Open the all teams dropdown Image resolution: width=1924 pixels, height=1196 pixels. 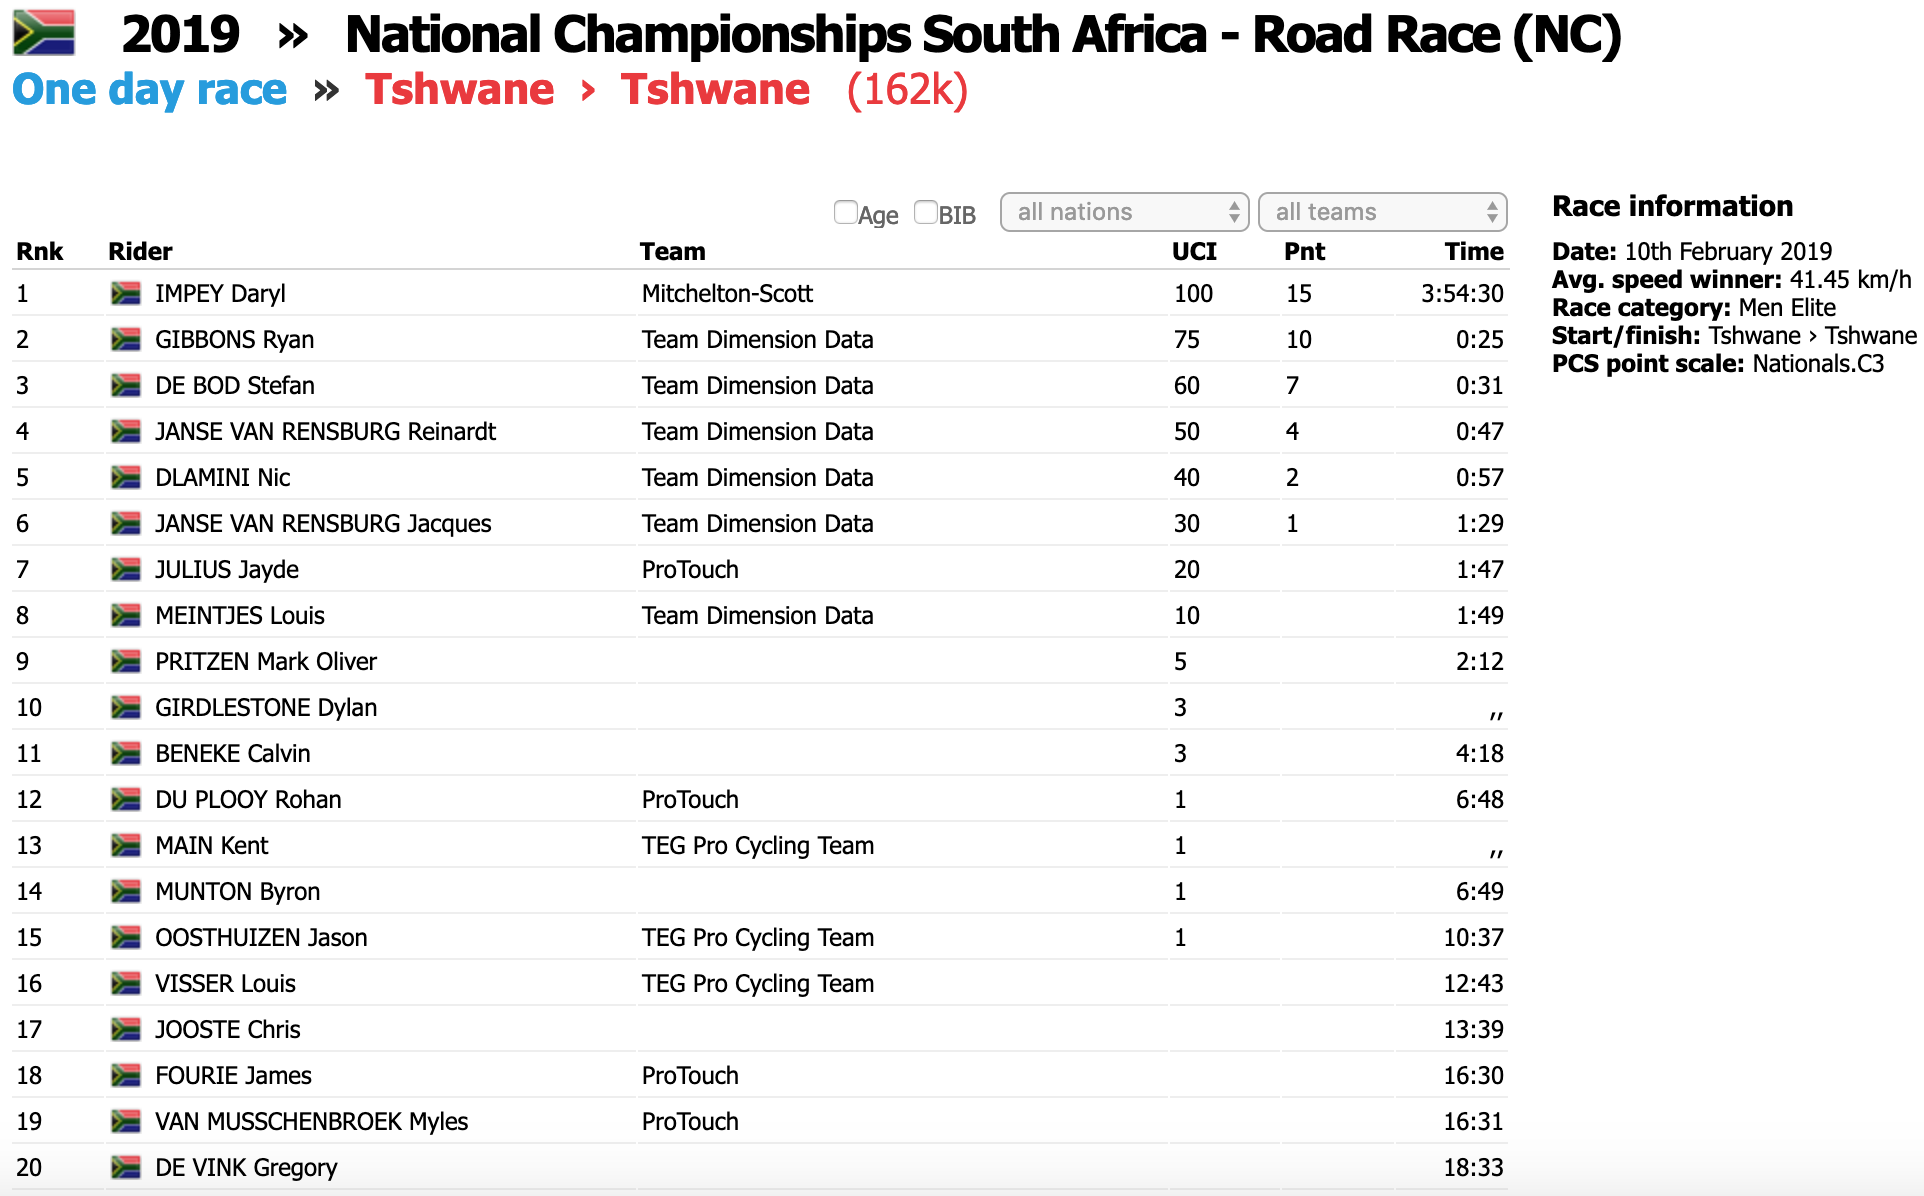click(1382, 212)
